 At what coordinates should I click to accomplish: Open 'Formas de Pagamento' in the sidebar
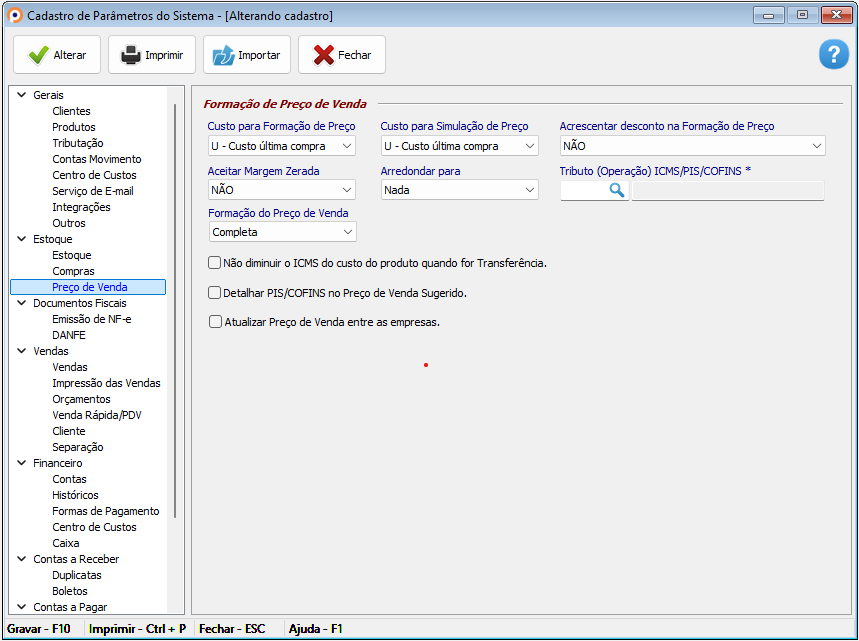click(x=105, y=511)
